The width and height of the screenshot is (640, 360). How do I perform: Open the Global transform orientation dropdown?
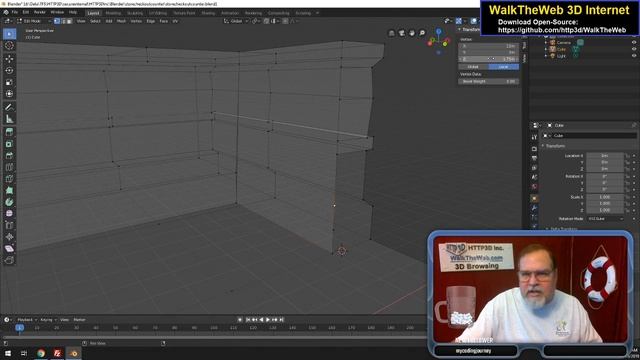coord(236,21)
